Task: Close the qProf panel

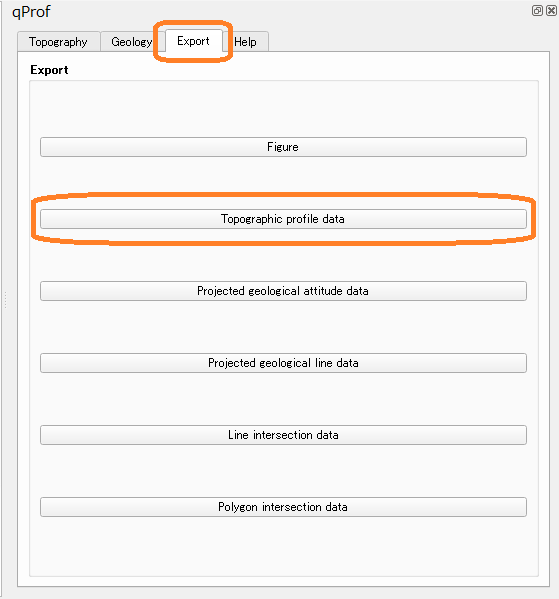Action: click(x=551, y=11)
